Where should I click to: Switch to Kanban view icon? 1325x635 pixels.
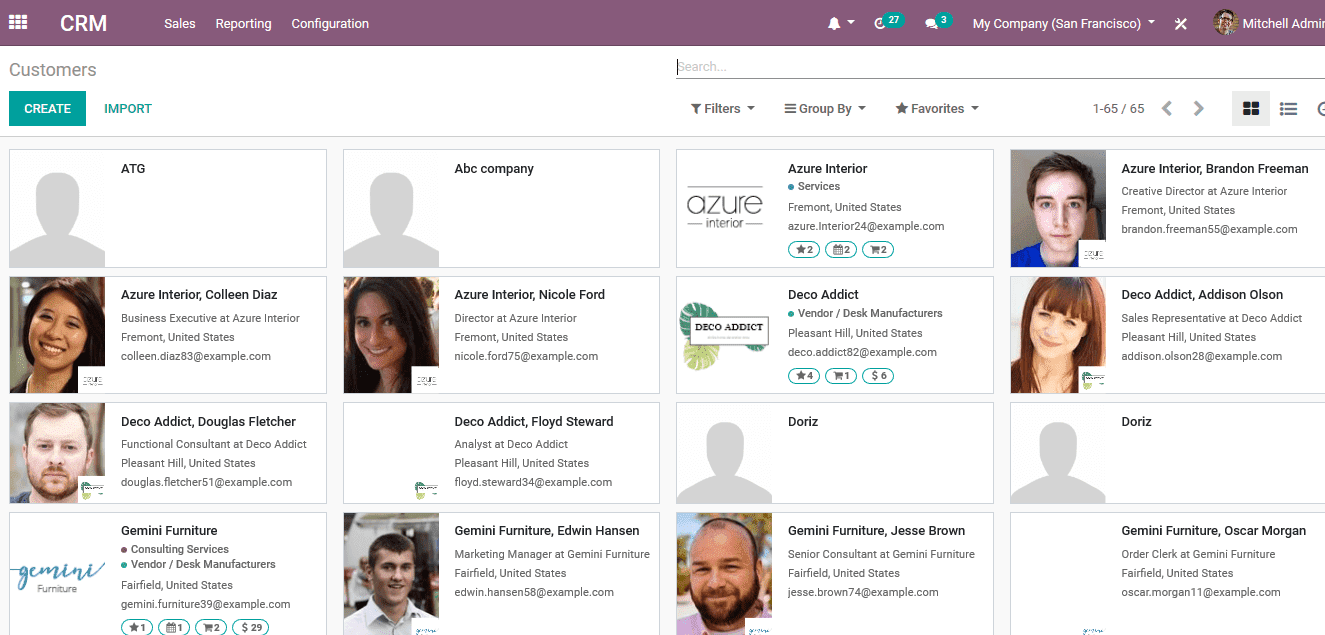[1250, 108]
